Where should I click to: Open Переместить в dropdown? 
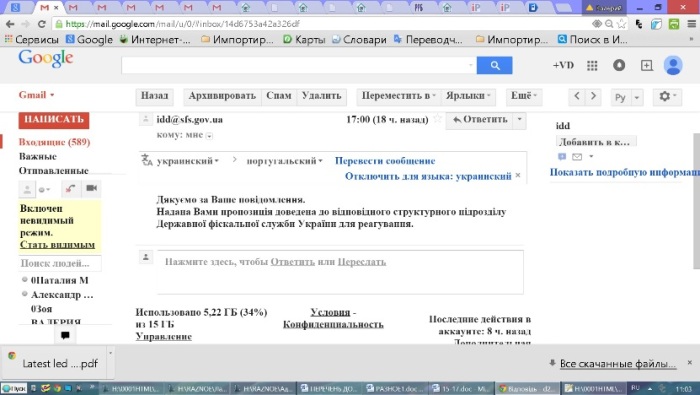398,96
